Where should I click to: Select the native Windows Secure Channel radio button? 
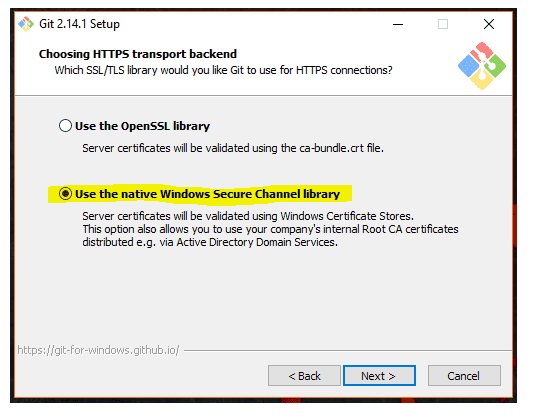click(65, 194)
